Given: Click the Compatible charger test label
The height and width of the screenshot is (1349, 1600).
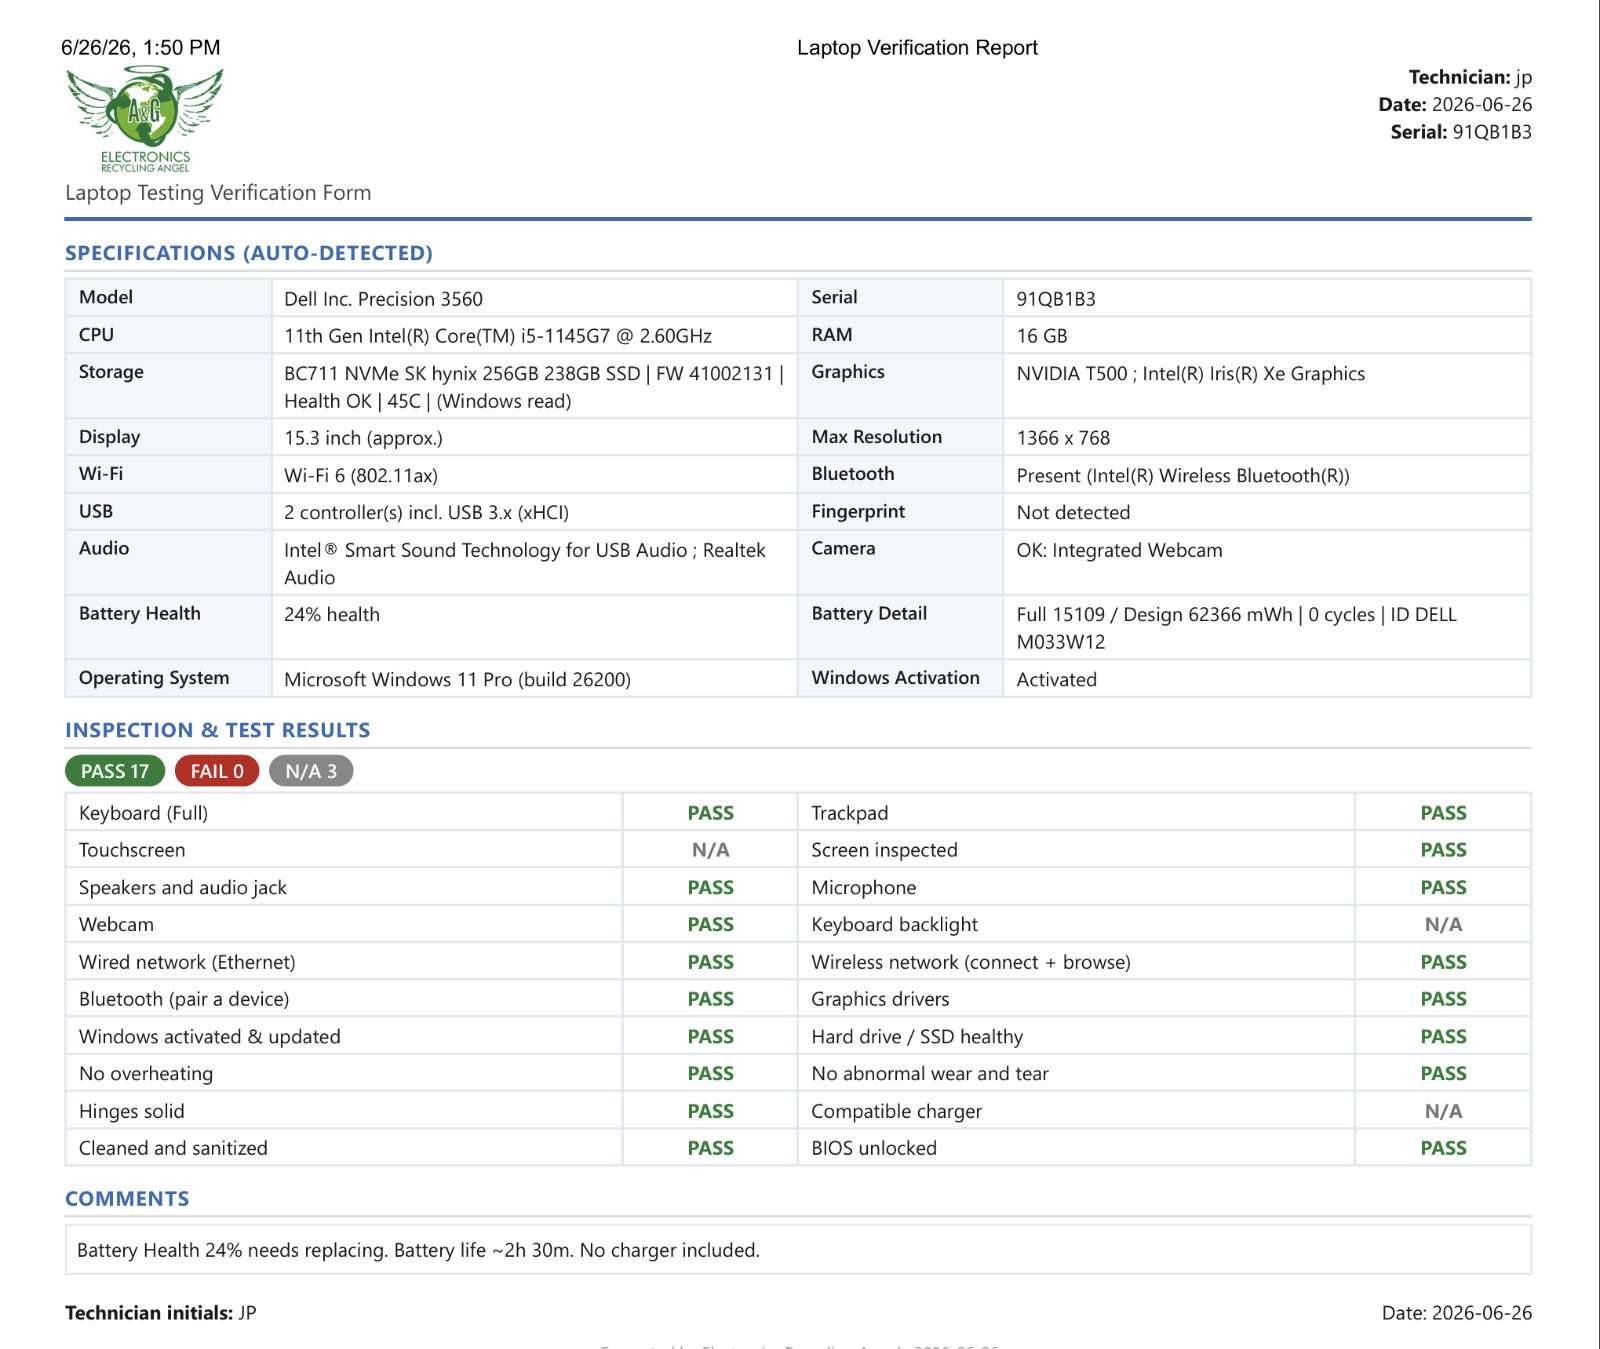Looking at the screenshot, I should pos(897,1112).
